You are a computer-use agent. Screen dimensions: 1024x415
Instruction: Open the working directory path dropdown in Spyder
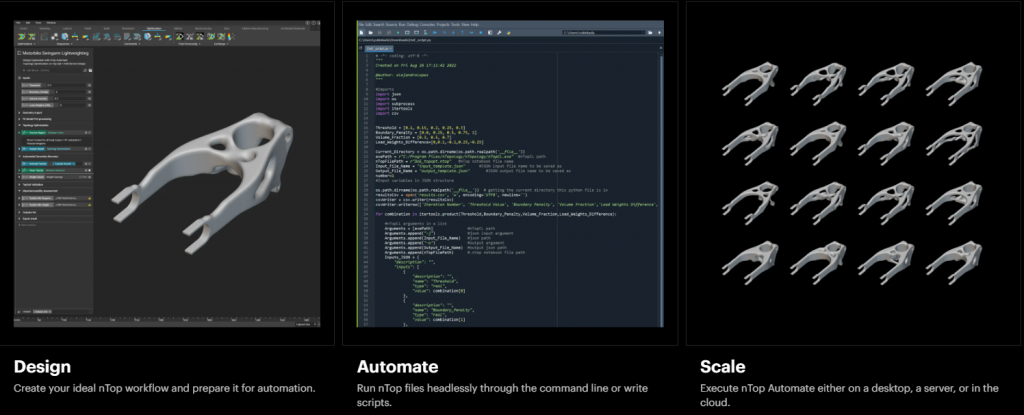pyautogui.click(x=645, y=33)
